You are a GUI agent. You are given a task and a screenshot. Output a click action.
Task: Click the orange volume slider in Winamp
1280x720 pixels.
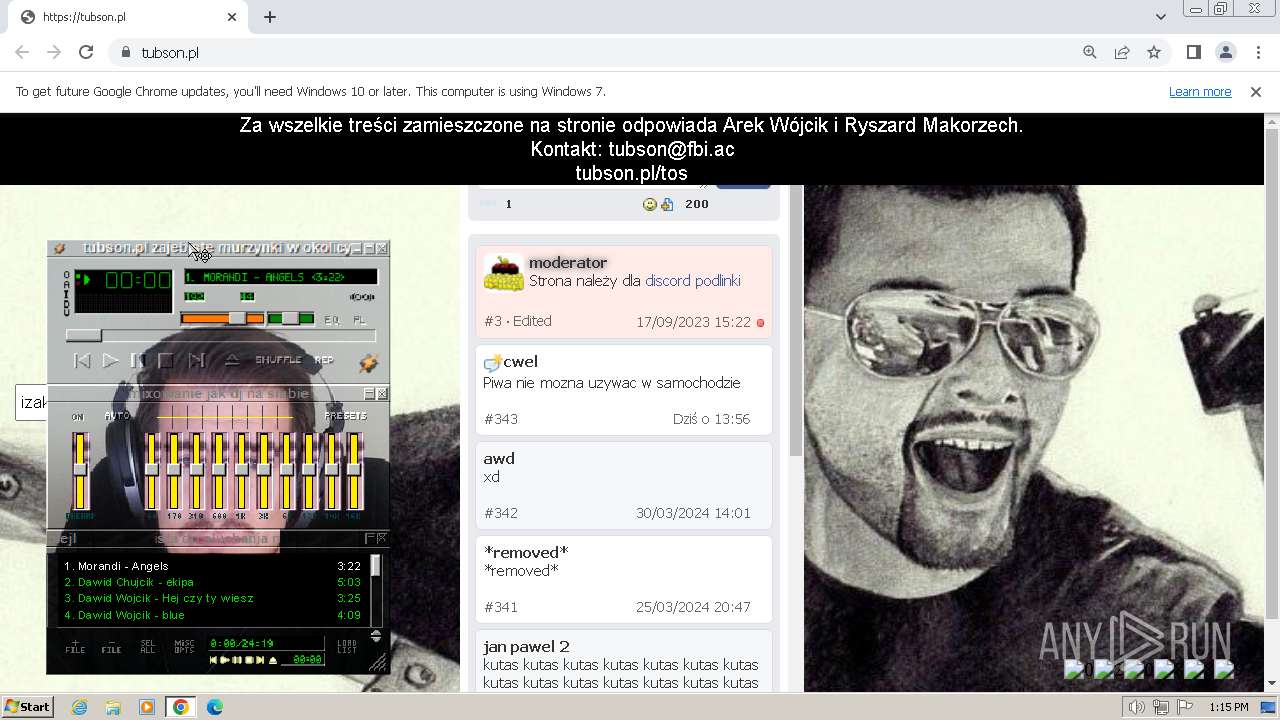[x=222, y=319]
